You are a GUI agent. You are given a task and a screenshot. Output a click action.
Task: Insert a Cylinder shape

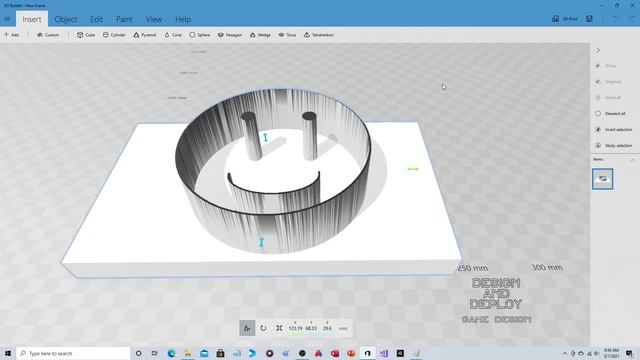click(114, 35)
